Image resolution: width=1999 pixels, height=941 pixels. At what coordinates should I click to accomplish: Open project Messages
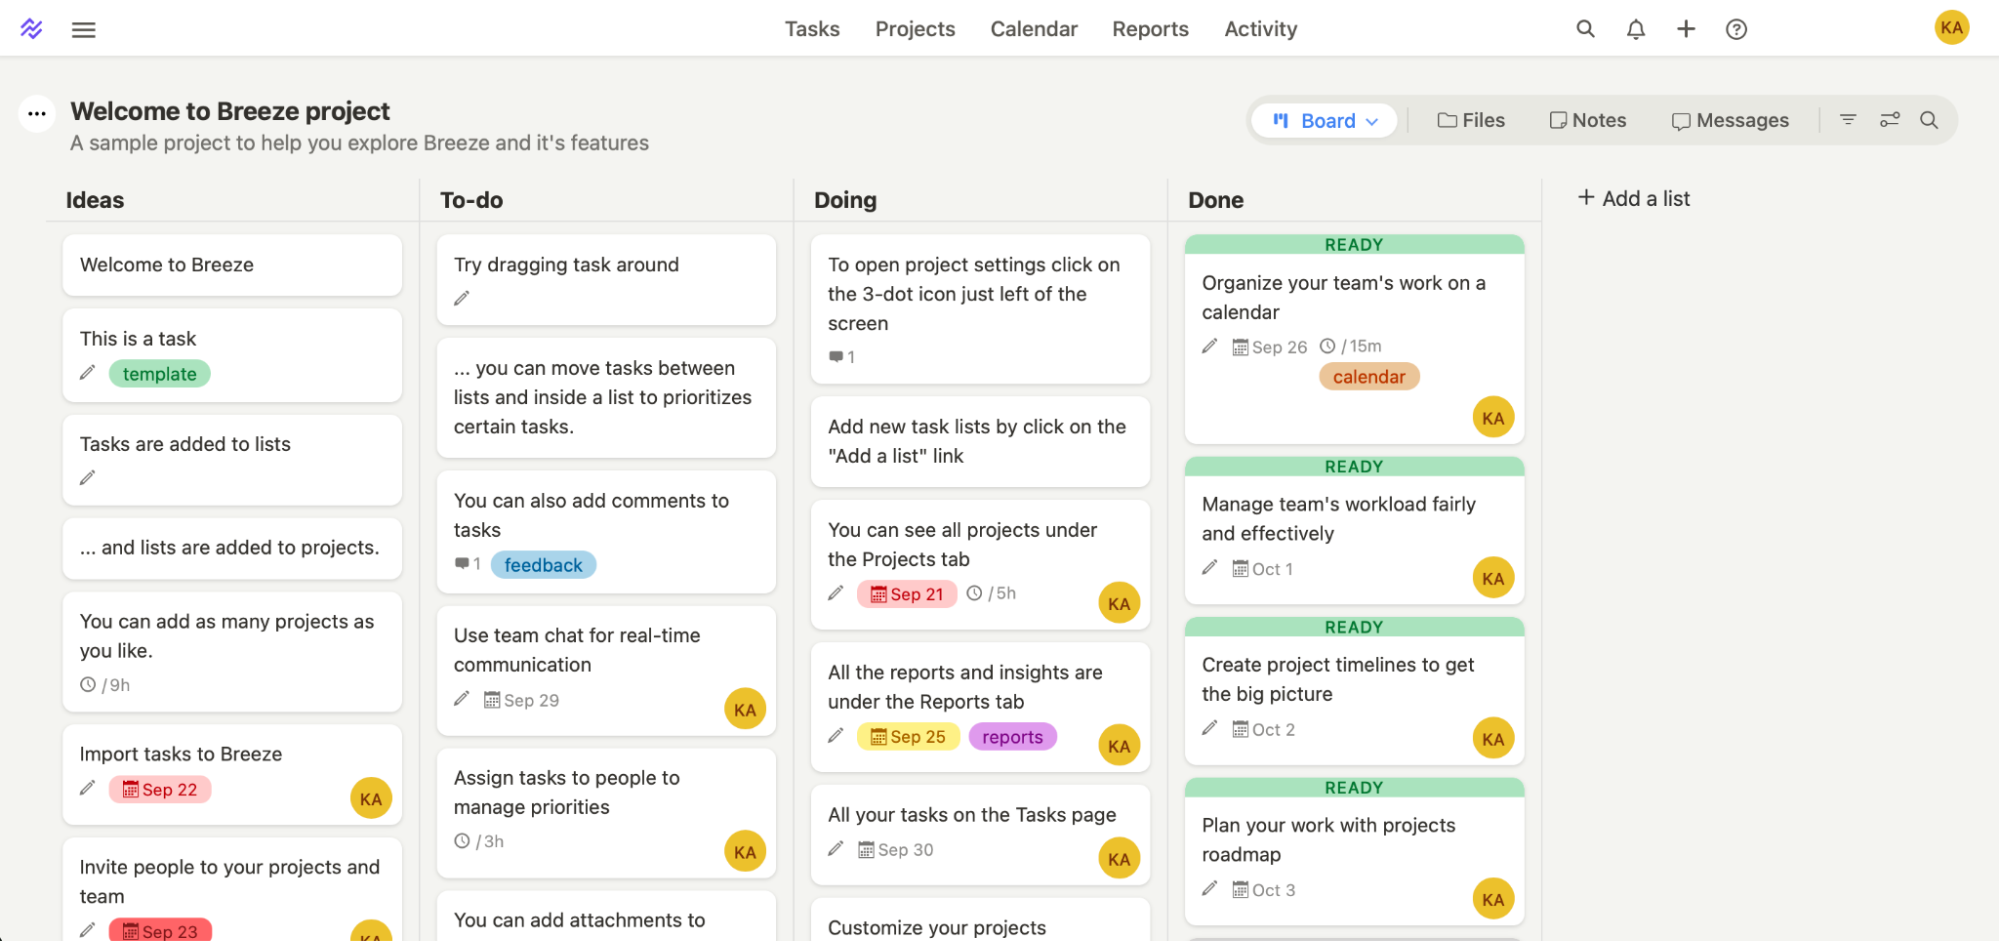(1730, 120)
